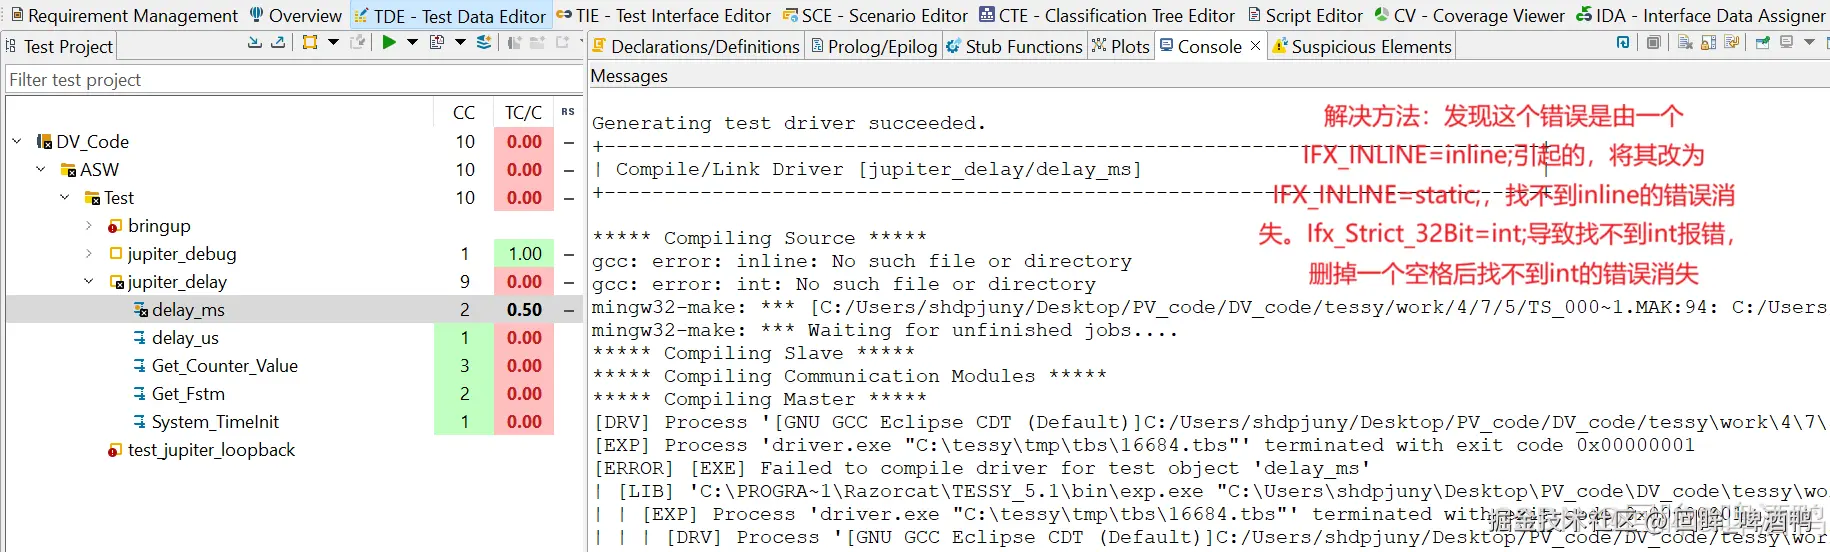Click the yellow square toolbar icon

pyautogui.click(x=310, y=42)
